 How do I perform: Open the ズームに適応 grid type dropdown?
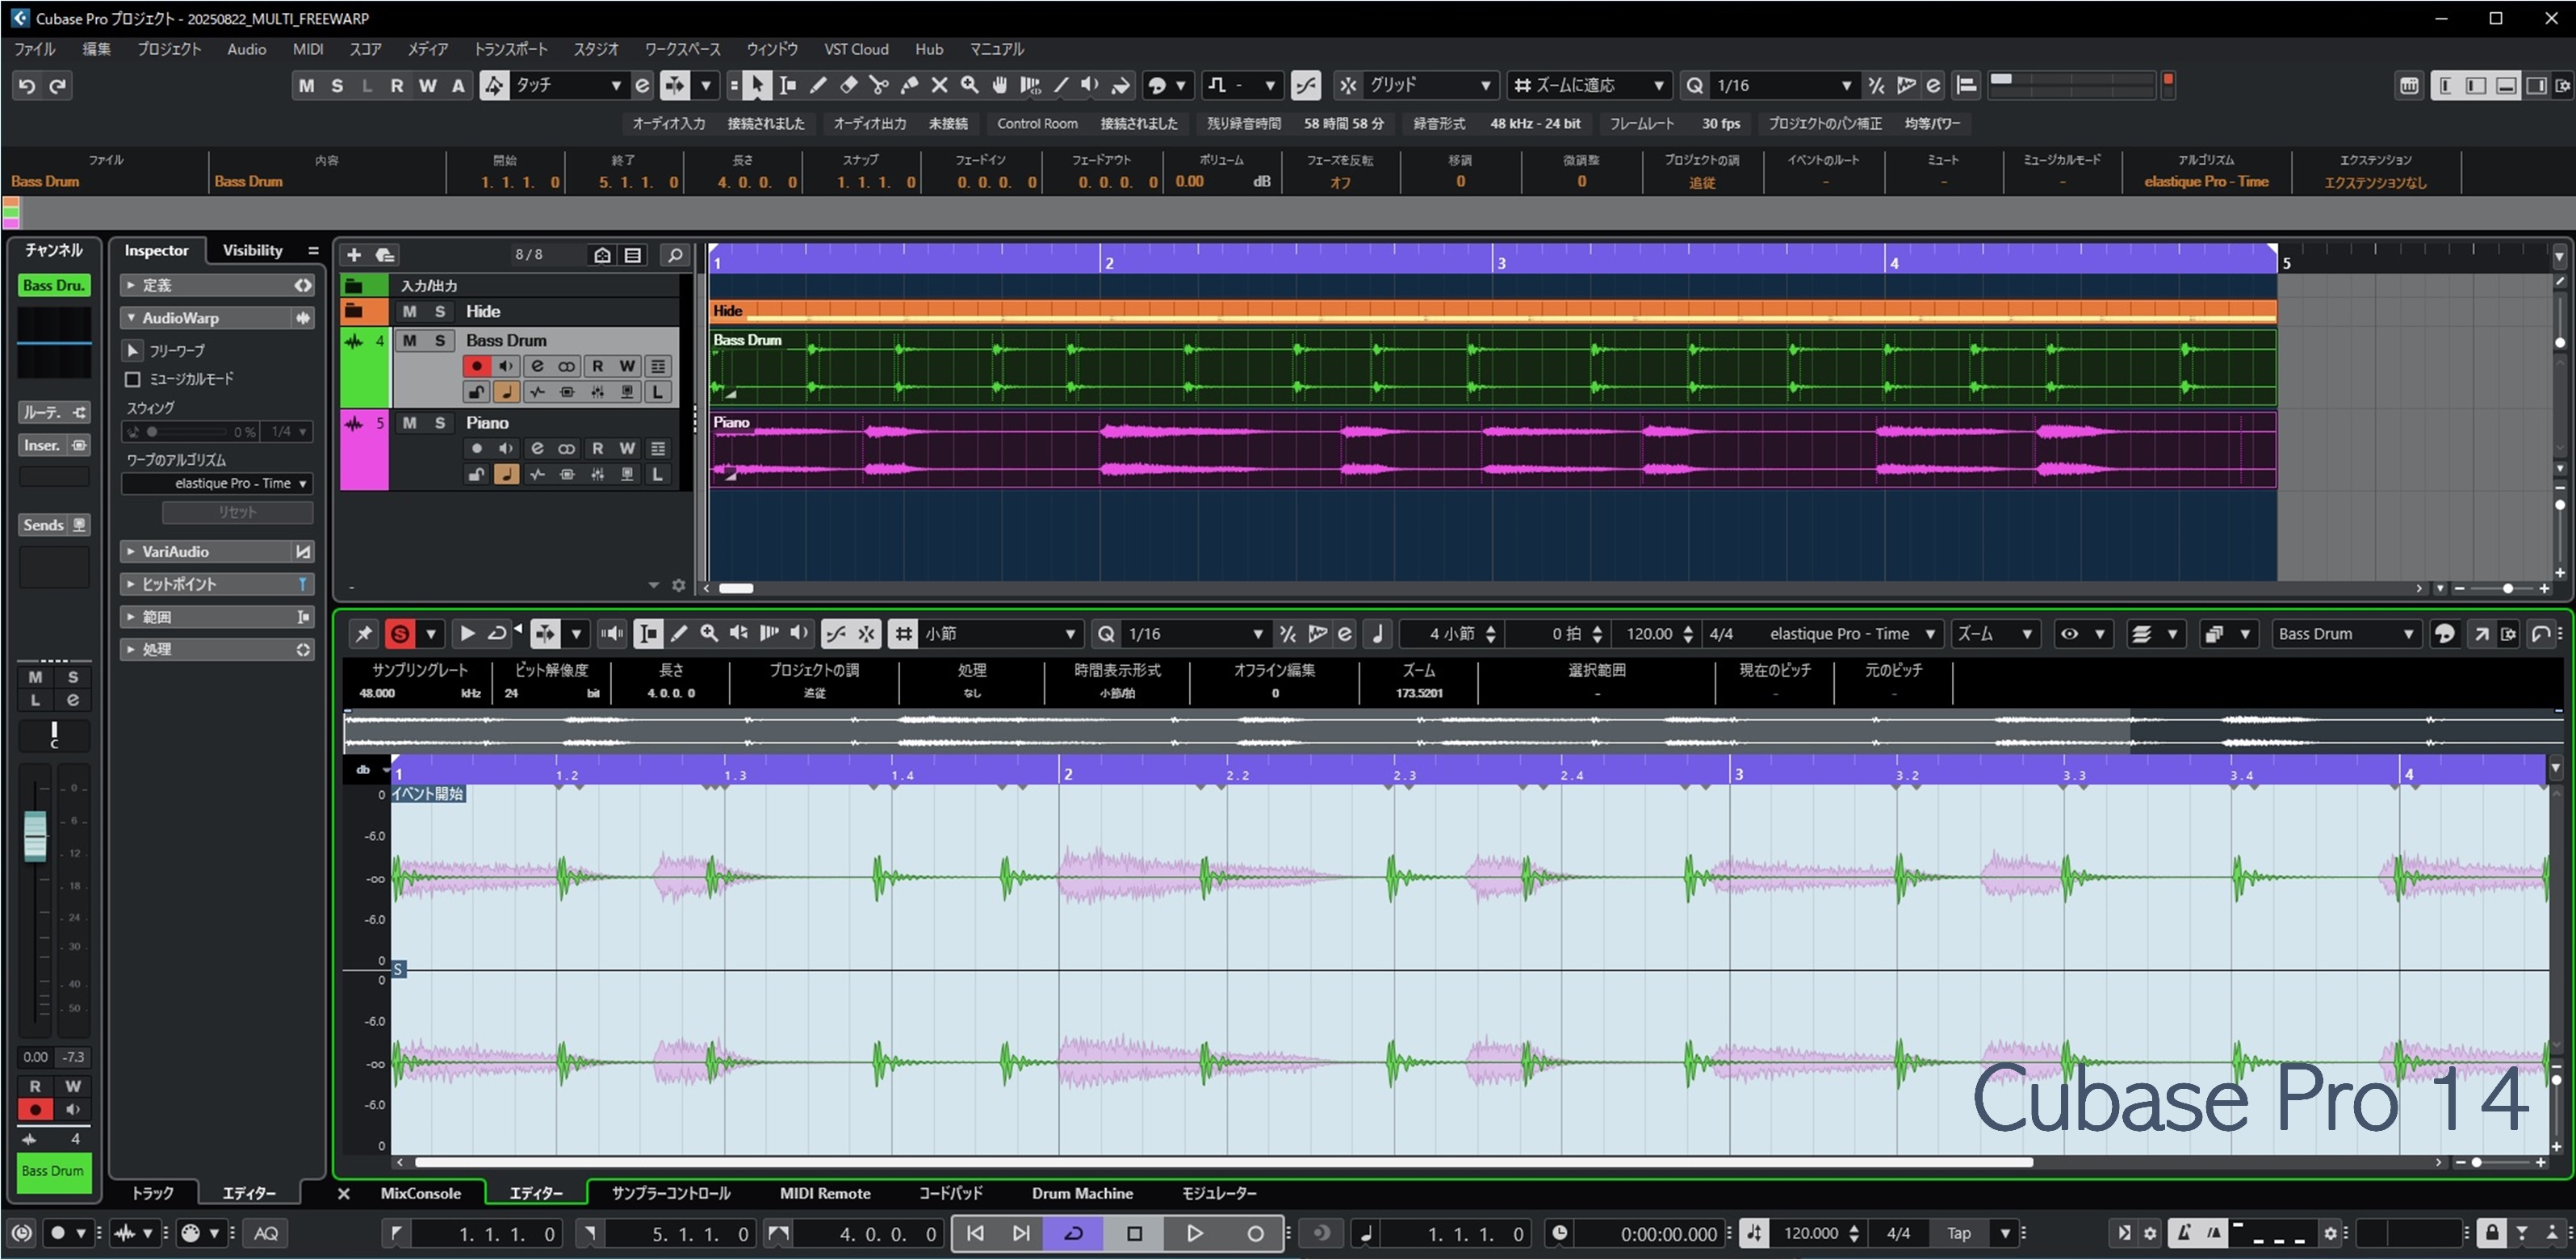[1590, 86]
